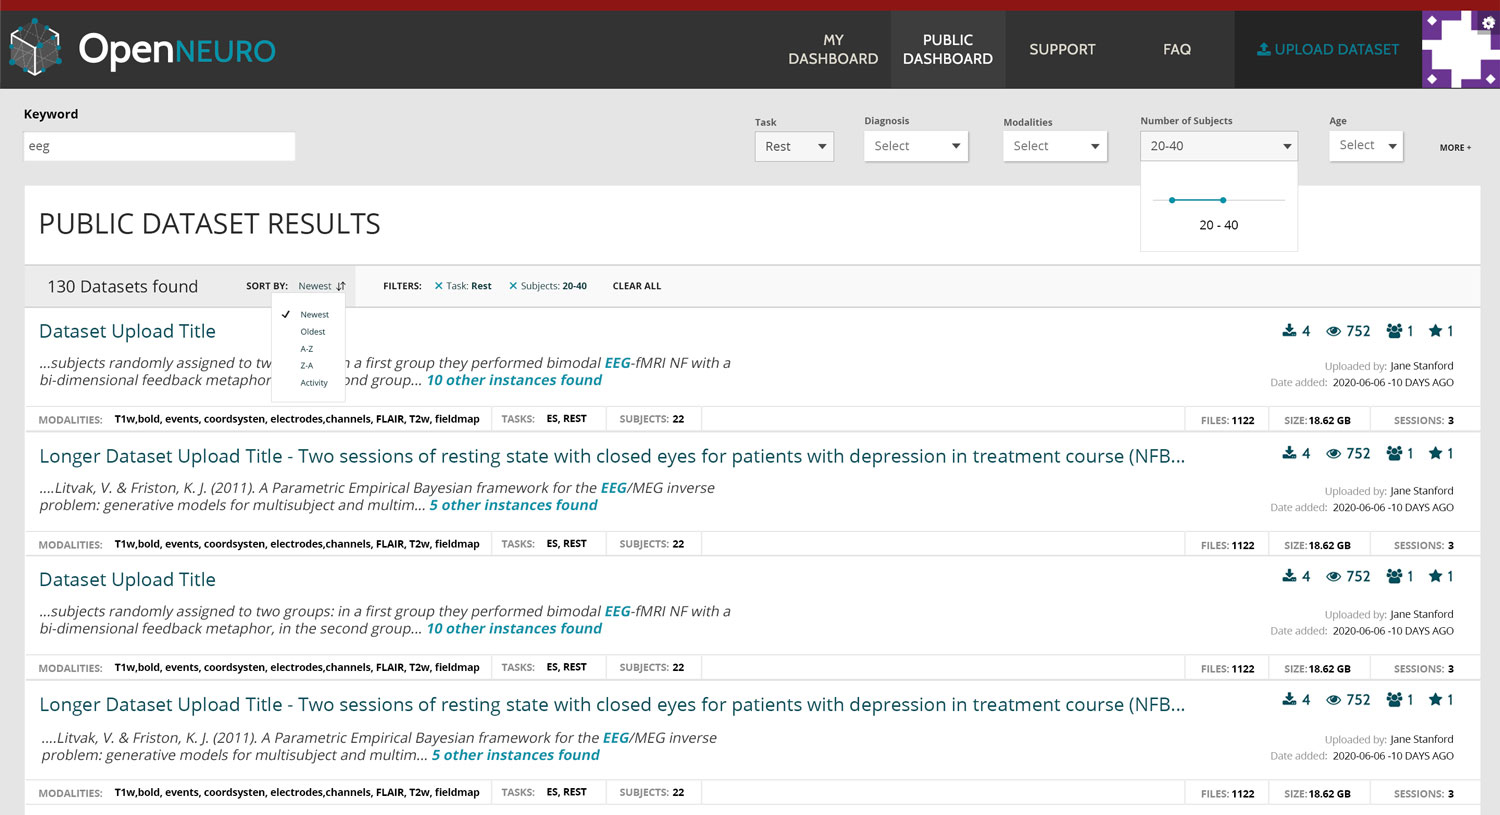Viewport: 1500px width, 815px height.
Task: Open the Modalities dropdown
Action: tap(1054, 145)
